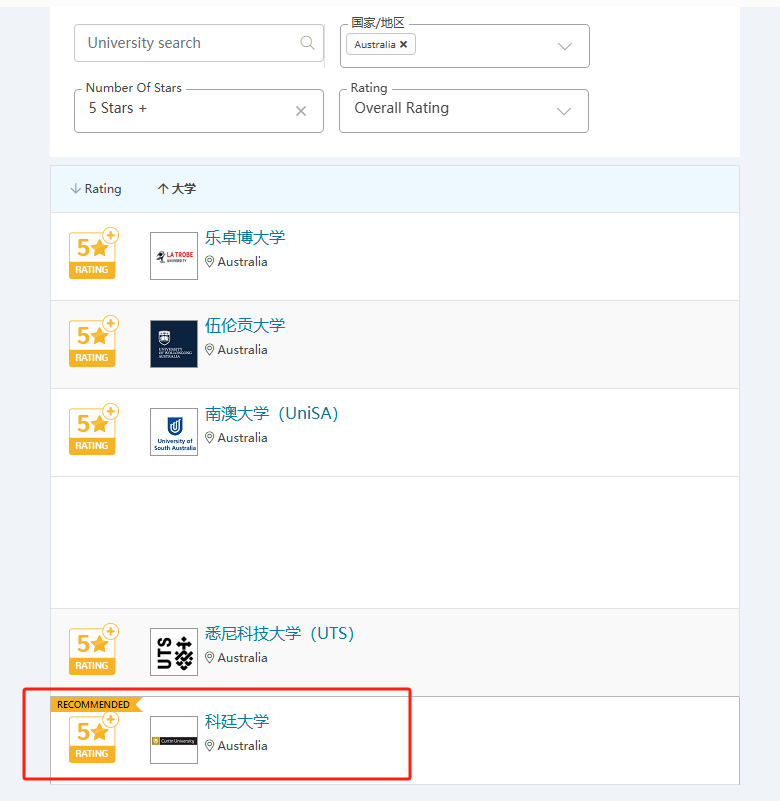
Task: Sort the list by 大学 column
Action: coord(177,189)
